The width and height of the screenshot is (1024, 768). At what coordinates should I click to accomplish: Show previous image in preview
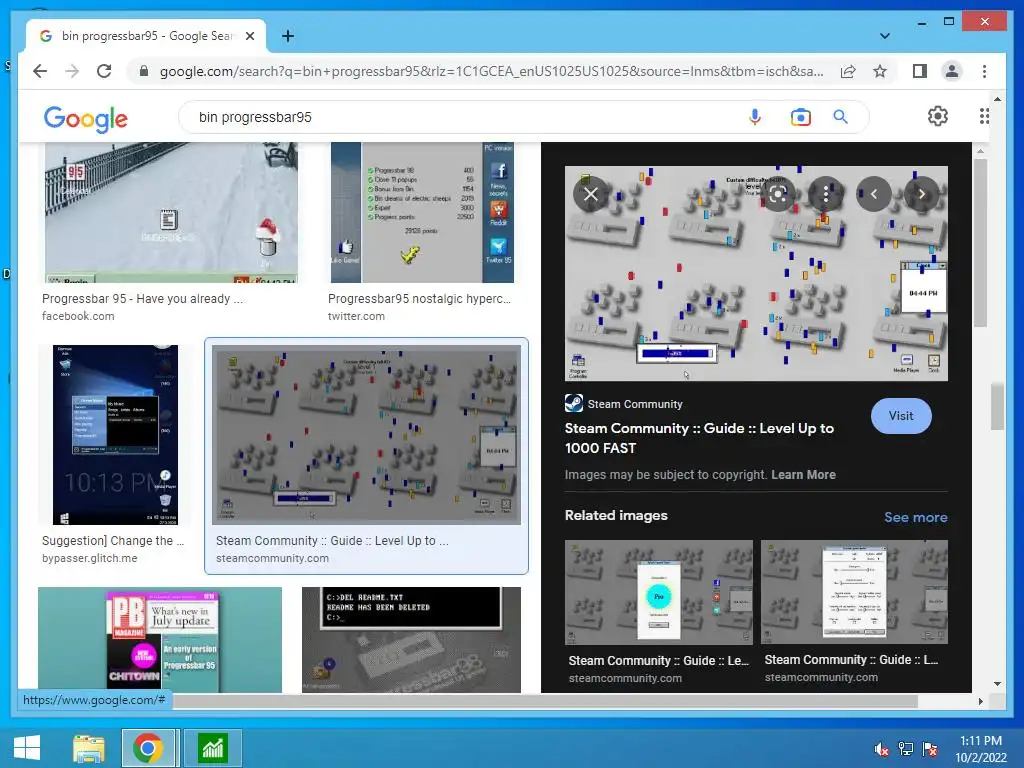[x=874, y=194]
